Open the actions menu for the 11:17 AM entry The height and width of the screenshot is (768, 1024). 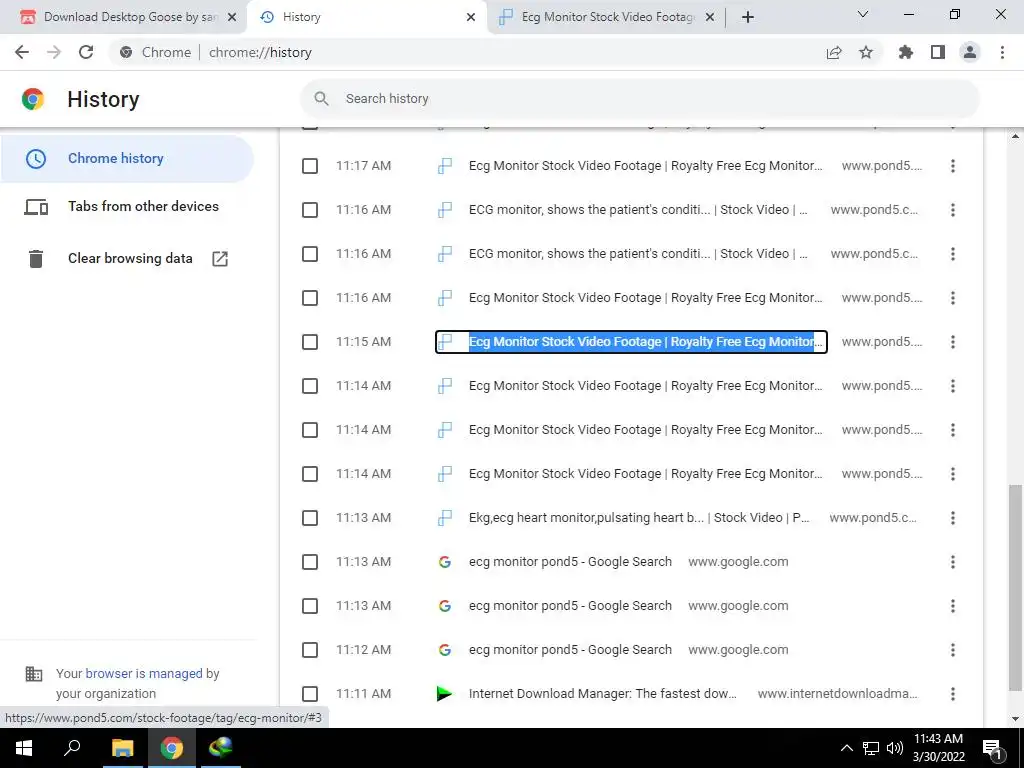coord(953,166)
